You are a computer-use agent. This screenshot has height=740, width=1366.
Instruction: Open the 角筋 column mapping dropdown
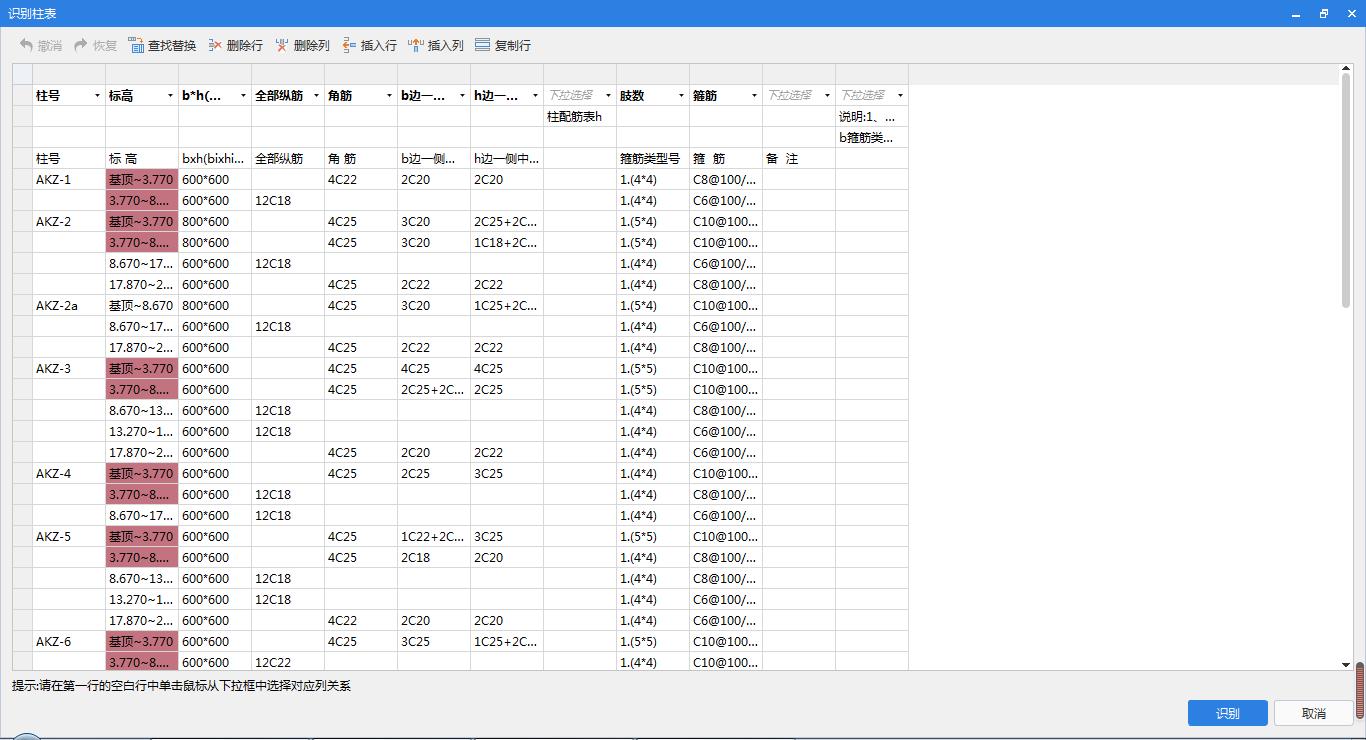(389, 96)
